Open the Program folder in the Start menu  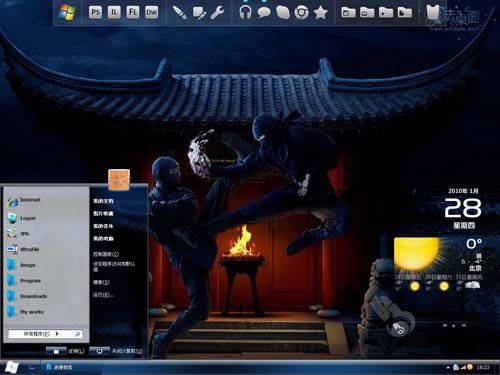click(24, 281)
